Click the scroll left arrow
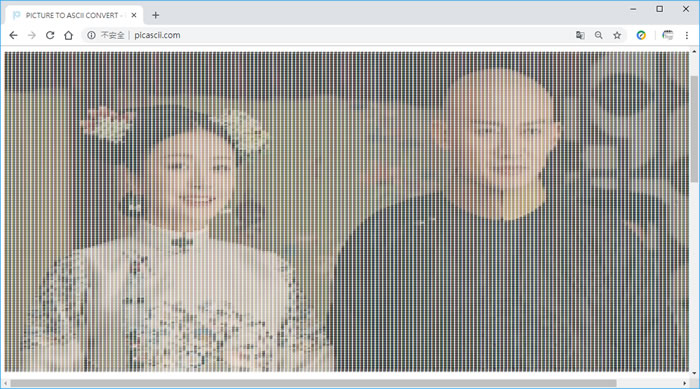The height and width of the screenshot is (389, 700). coord(5,384)
